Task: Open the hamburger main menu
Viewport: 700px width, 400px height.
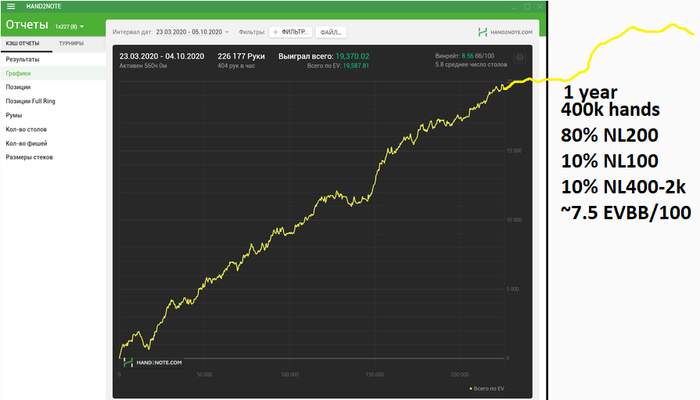Action: 11,6
